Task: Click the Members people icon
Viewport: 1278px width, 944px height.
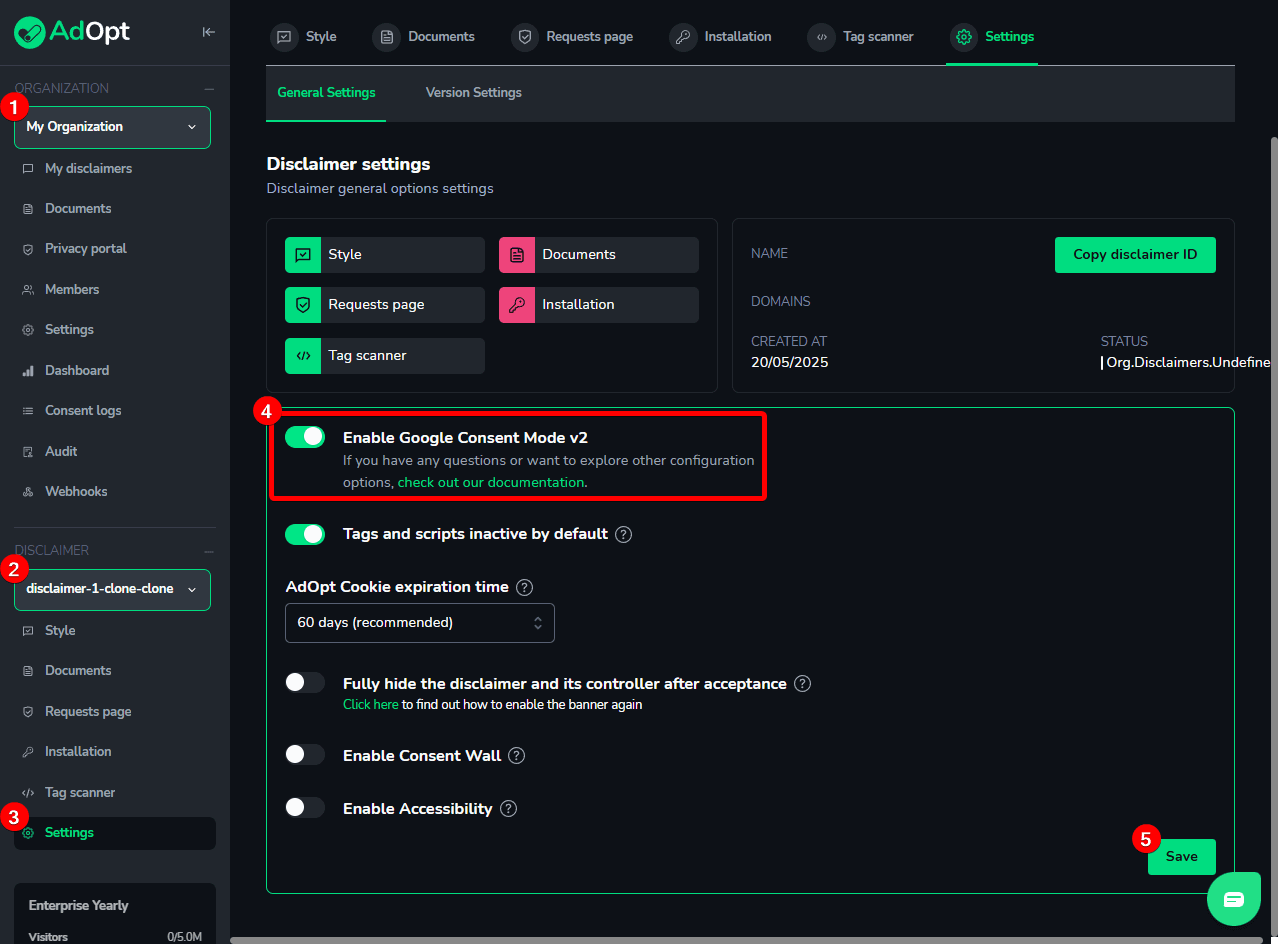Action: pos(28,290)
